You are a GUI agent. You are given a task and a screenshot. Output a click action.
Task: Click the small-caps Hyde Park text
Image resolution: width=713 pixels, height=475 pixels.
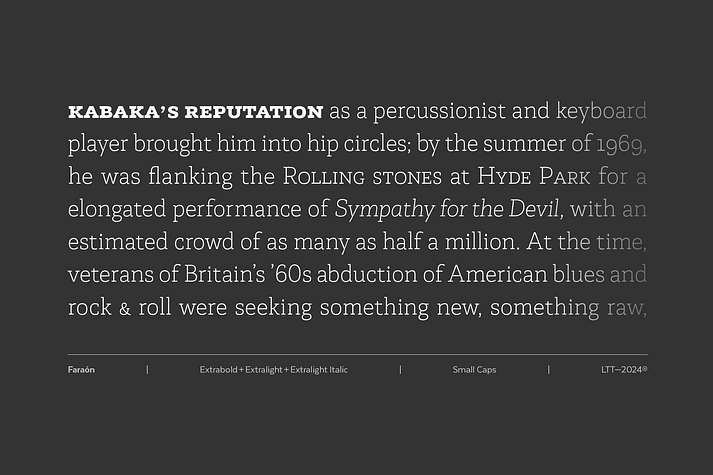coord(533,176)
